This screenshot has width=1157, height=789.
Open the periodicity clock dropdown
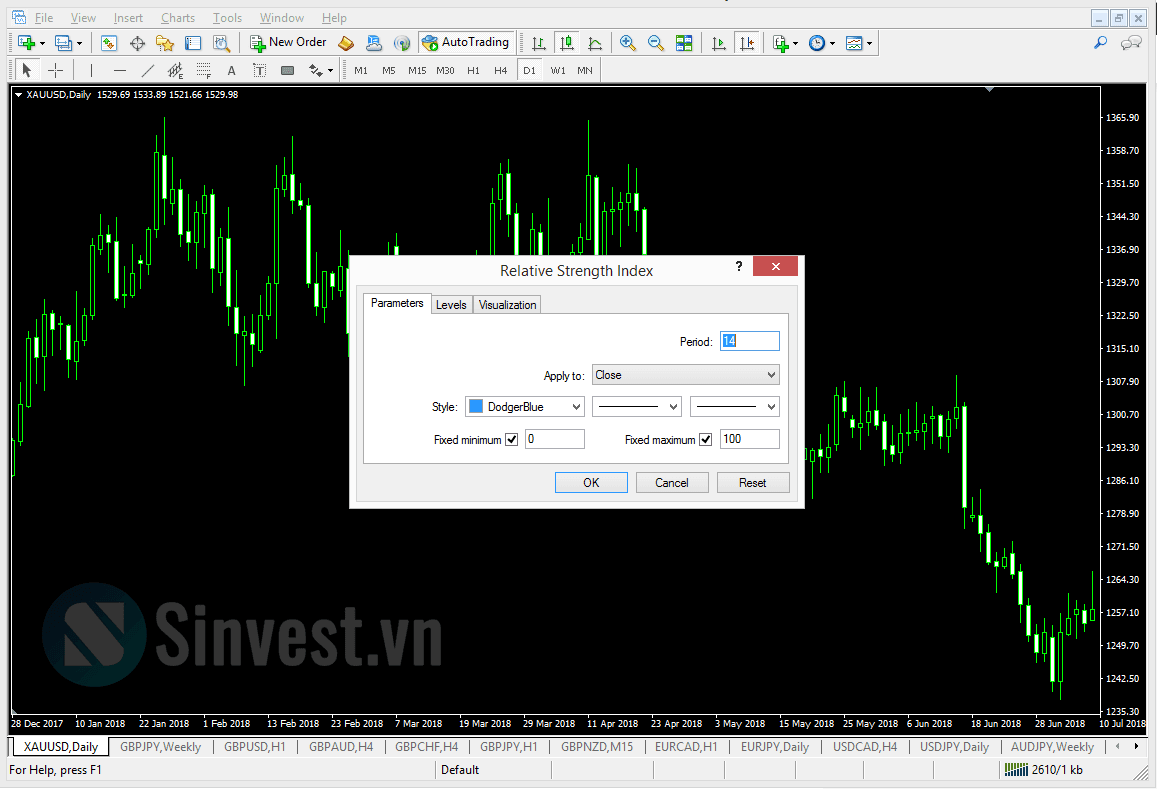[821, 44]
